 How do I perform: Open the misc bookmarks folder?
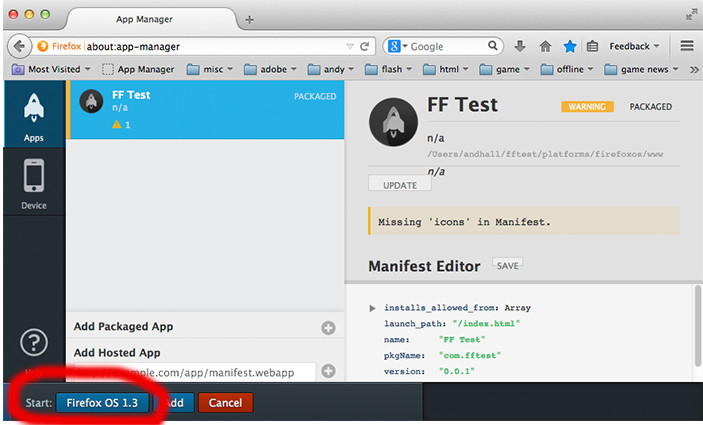pyautogui.click(x=209, y=69)
